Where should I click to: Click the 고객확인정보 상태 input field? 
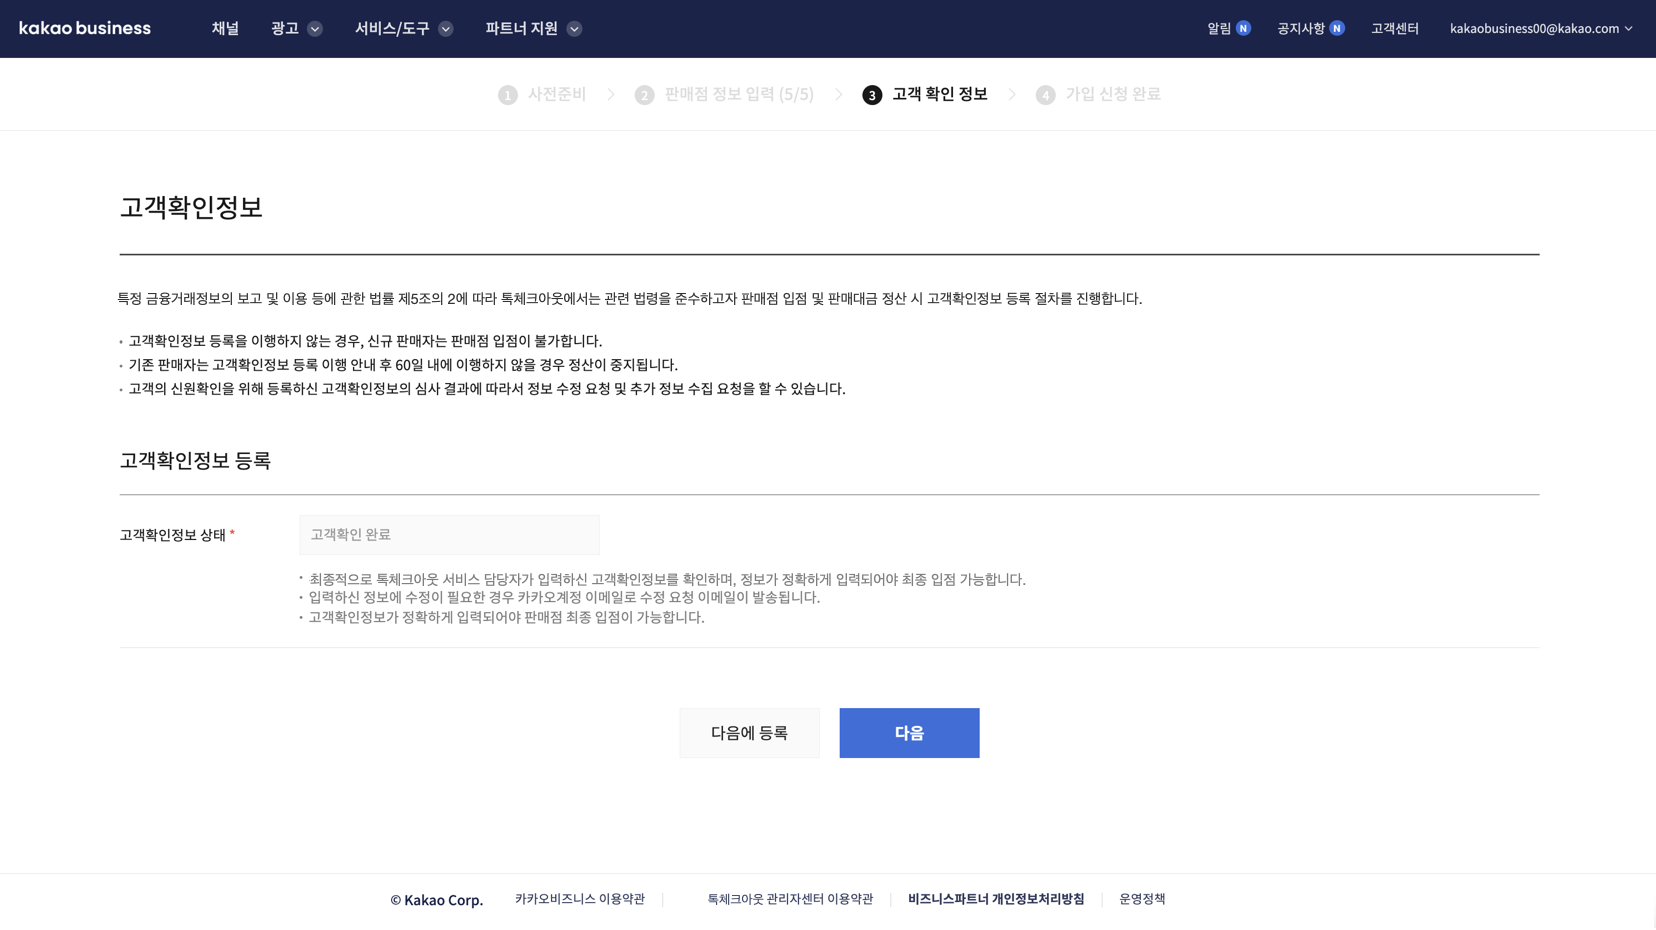(x=449, y=535)
